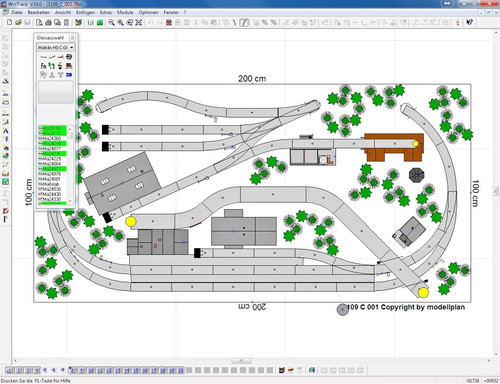Click the context help arrow icon

pyautogui.click(x=469, y=22)
